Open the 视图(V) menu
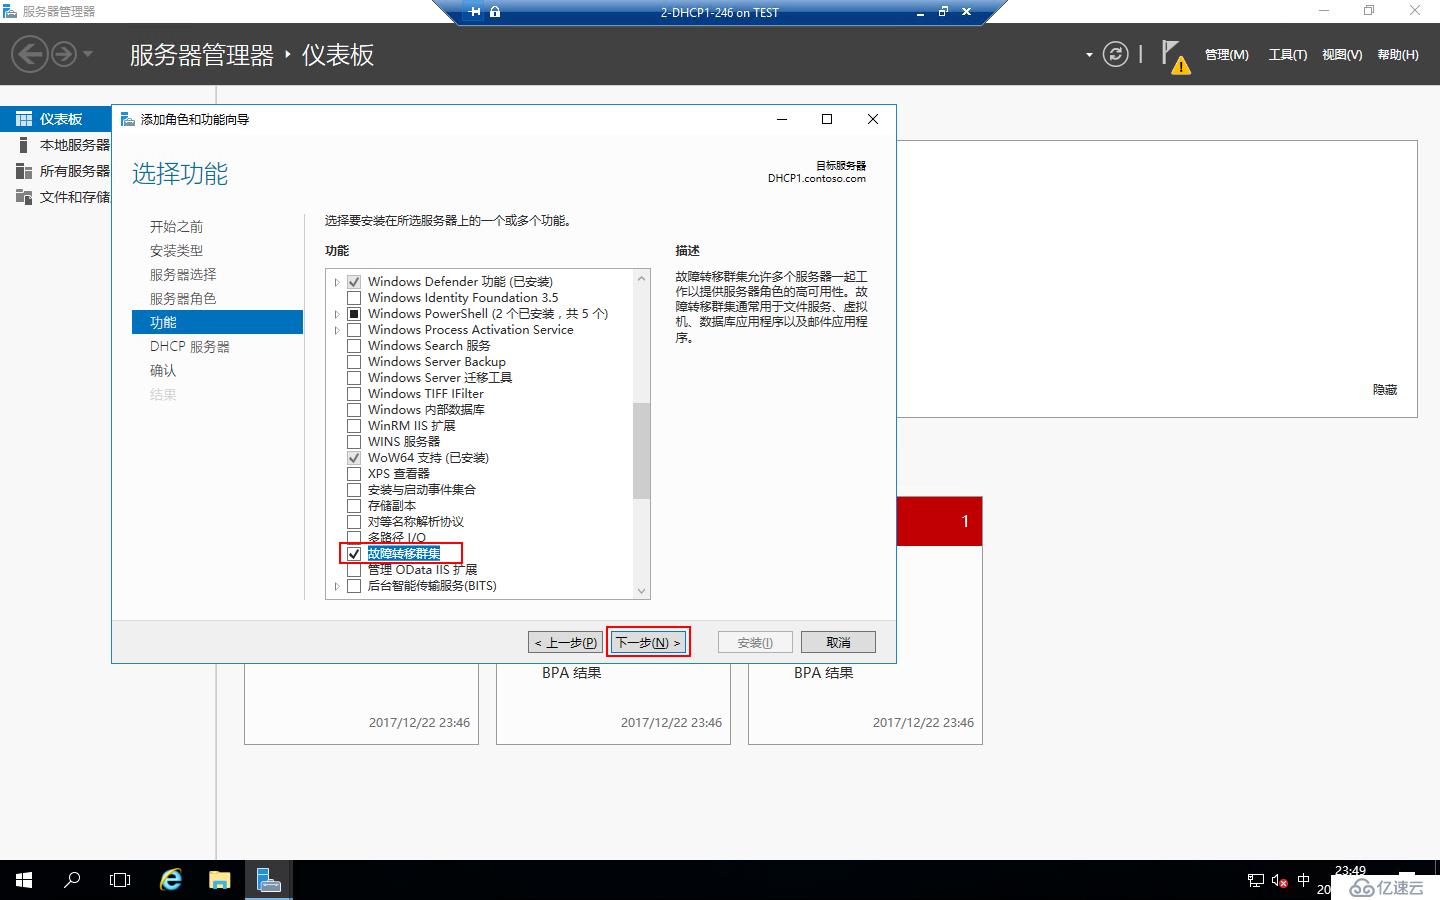The width and height of the screenshot is (1440, 900). tap(1342, 55)
